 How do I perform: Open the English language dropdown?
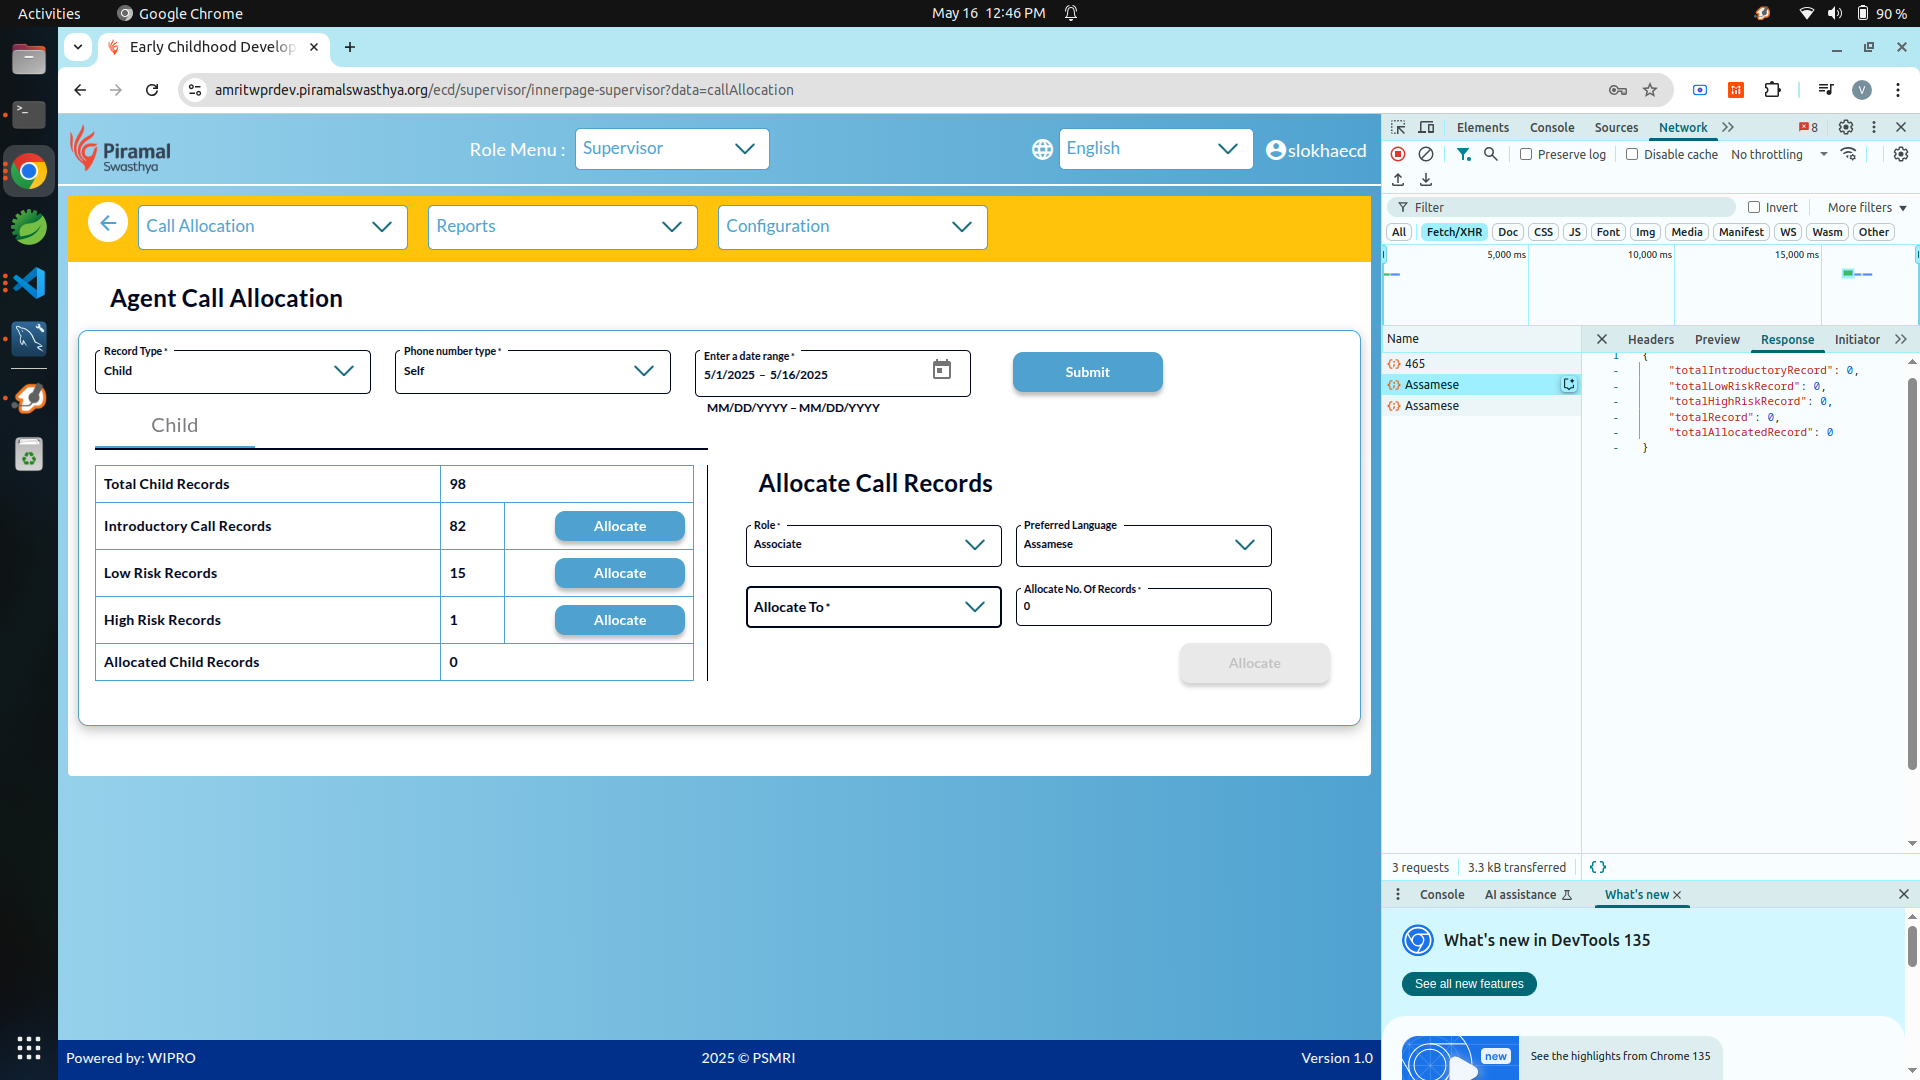coord(1155,149)
